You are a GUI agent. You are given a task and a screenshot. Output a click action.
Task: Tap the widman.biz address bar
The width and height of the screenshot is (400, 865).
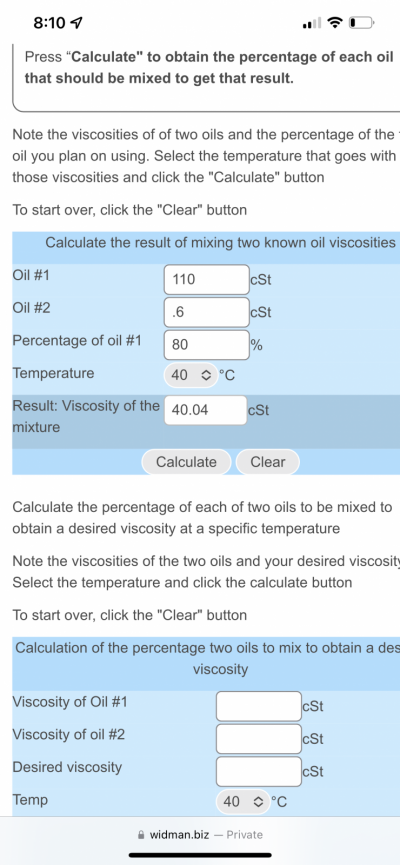pyautogui.click(x=201, y=835)
